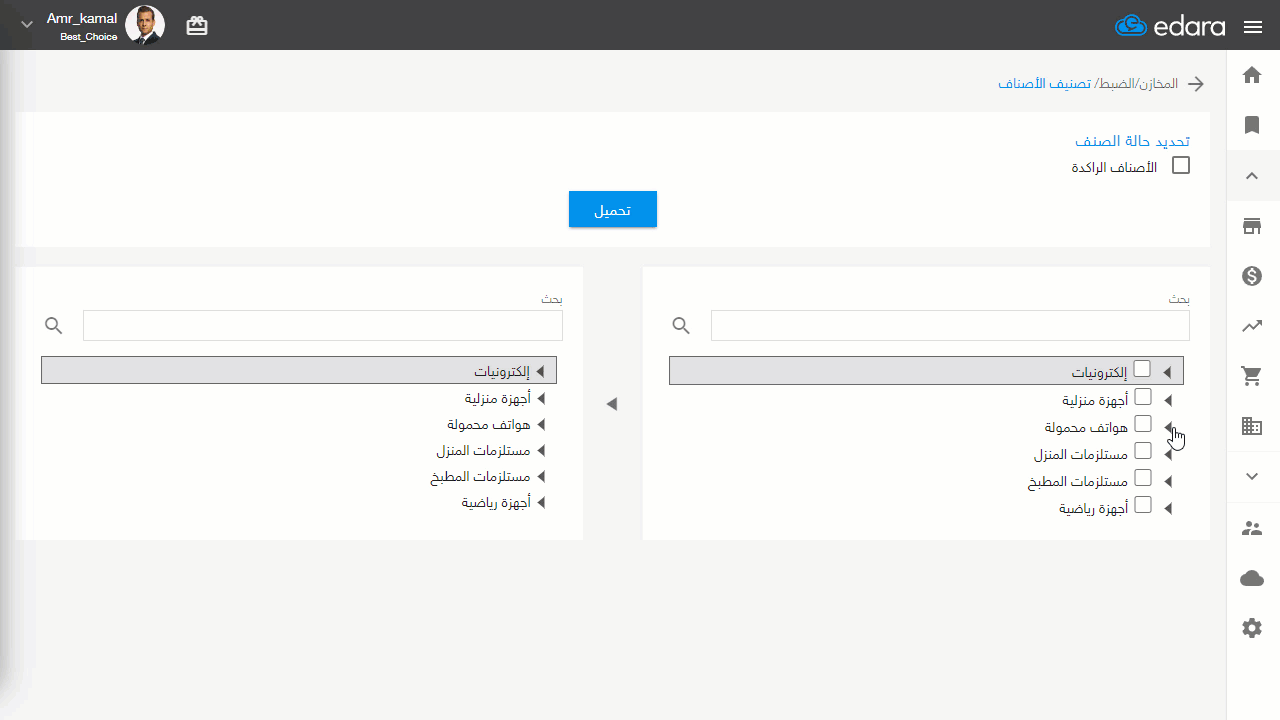Image resolution: width=1280 pixels, height=720 pixels.
Task: Open the store sidebar icon
Action: tap(1252, 226)
